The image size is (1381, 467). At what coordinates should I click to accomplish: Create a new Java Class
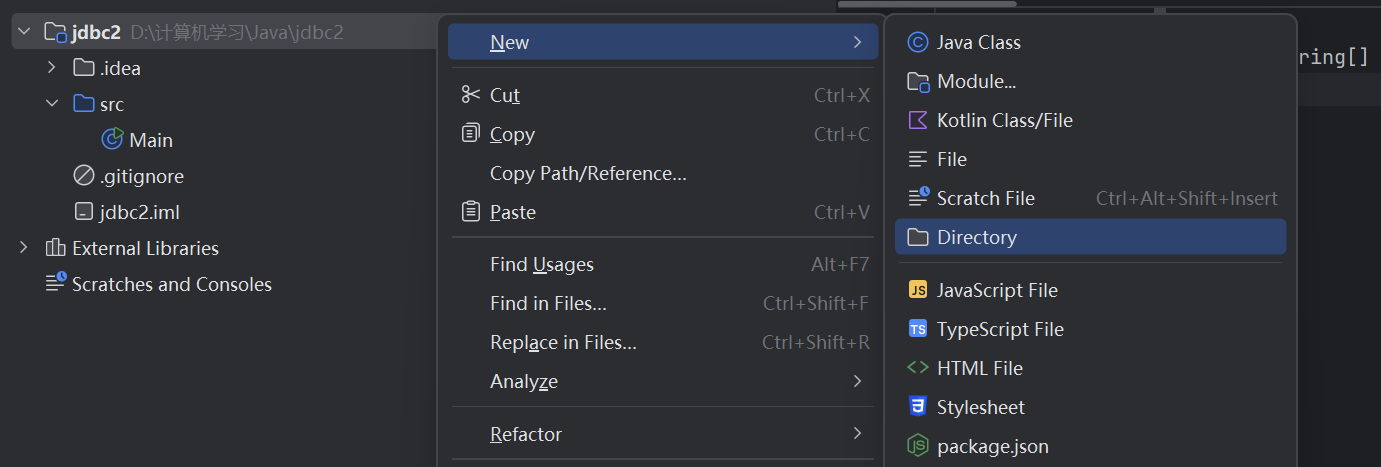(x=1090, y=42)
